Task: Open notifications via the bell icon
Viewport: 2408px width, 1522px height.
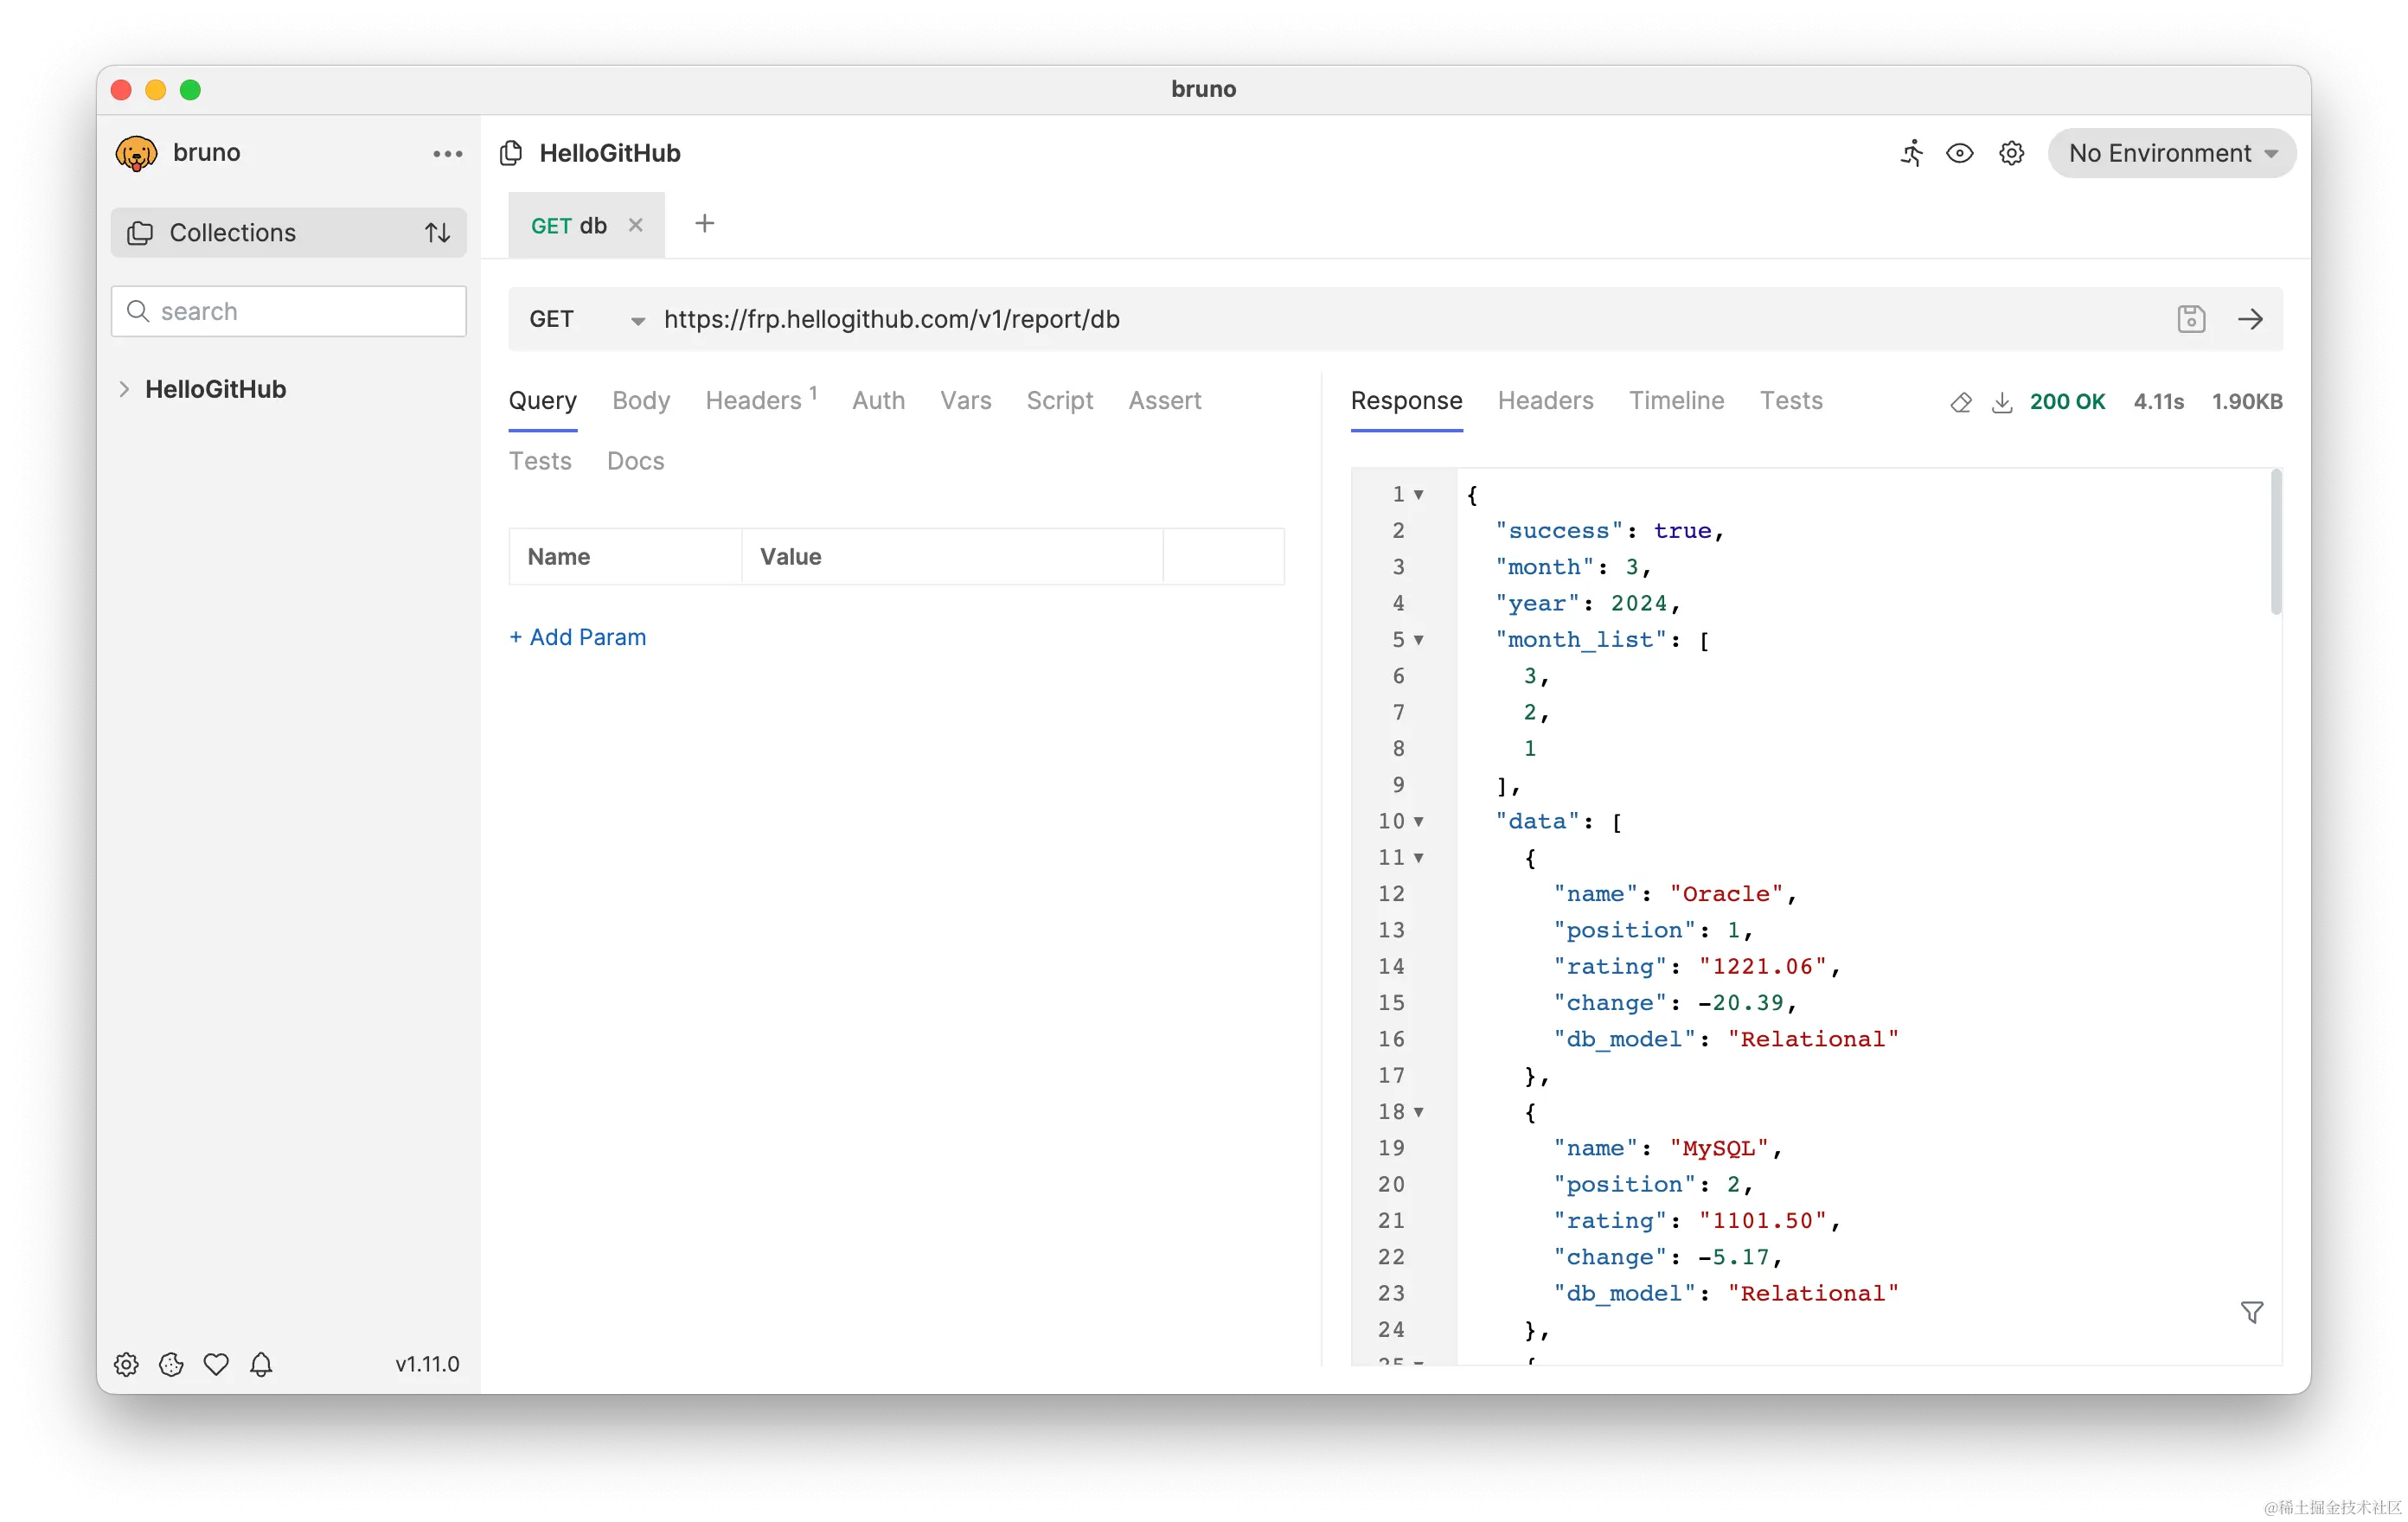Action: [261, 1364]
